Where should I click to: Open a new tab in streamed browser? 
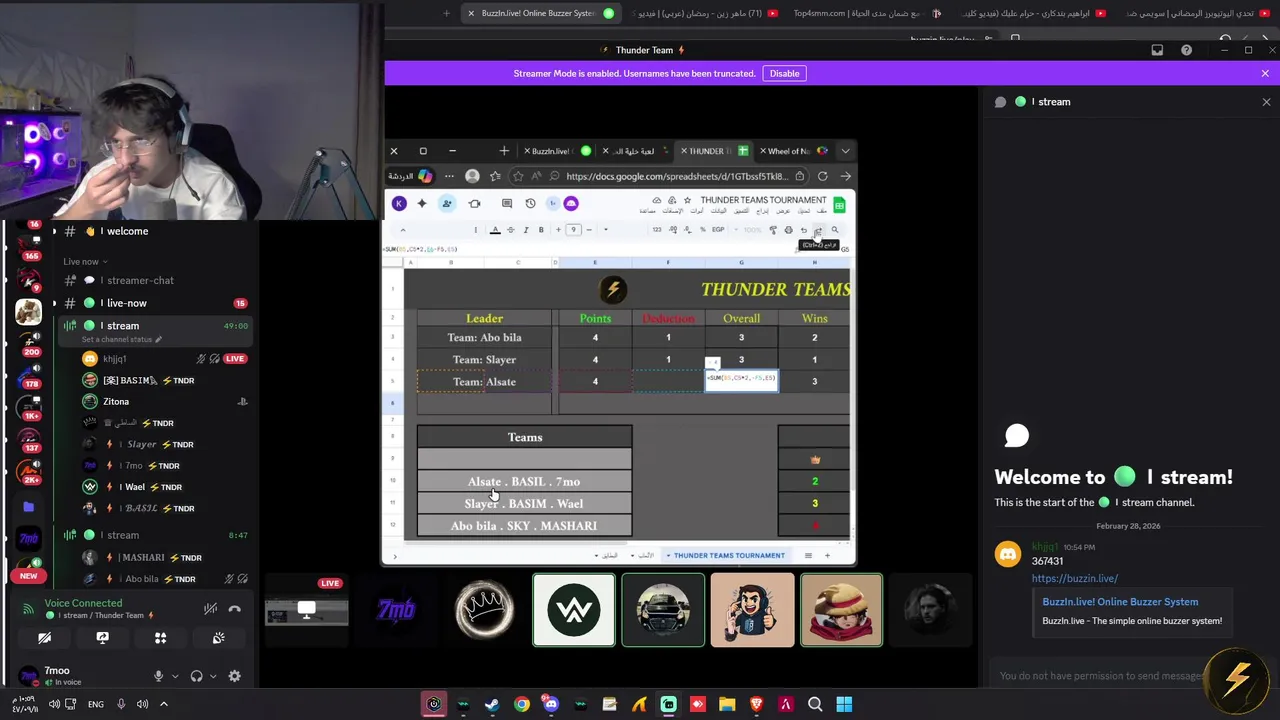(x=504, y=151)
